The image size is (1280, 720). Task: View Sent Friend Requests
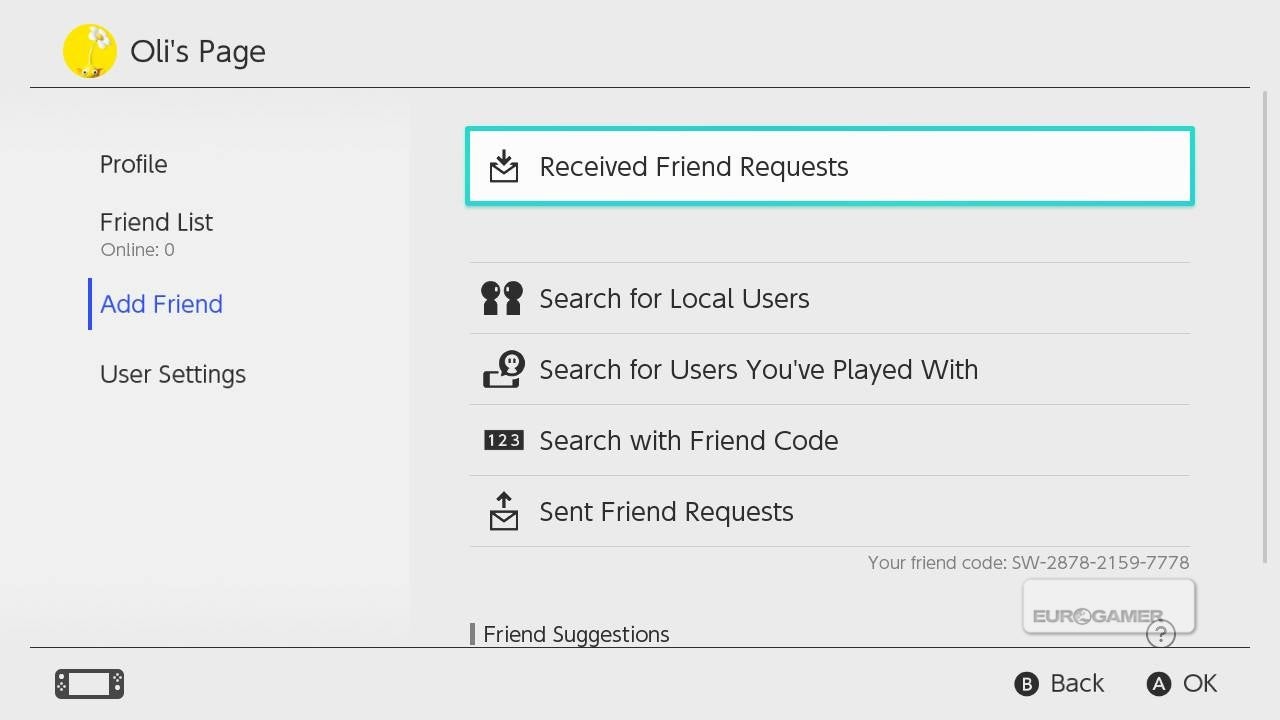point(666,511)
